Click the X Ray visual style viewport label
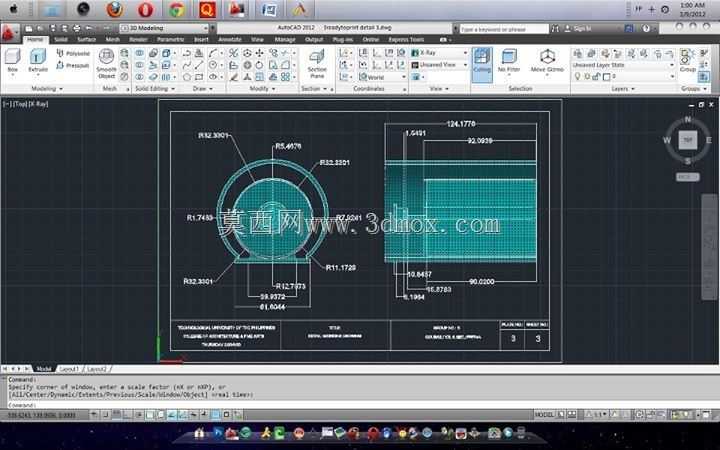This screenshot has width=720, height=450. (x=38, y=104)
